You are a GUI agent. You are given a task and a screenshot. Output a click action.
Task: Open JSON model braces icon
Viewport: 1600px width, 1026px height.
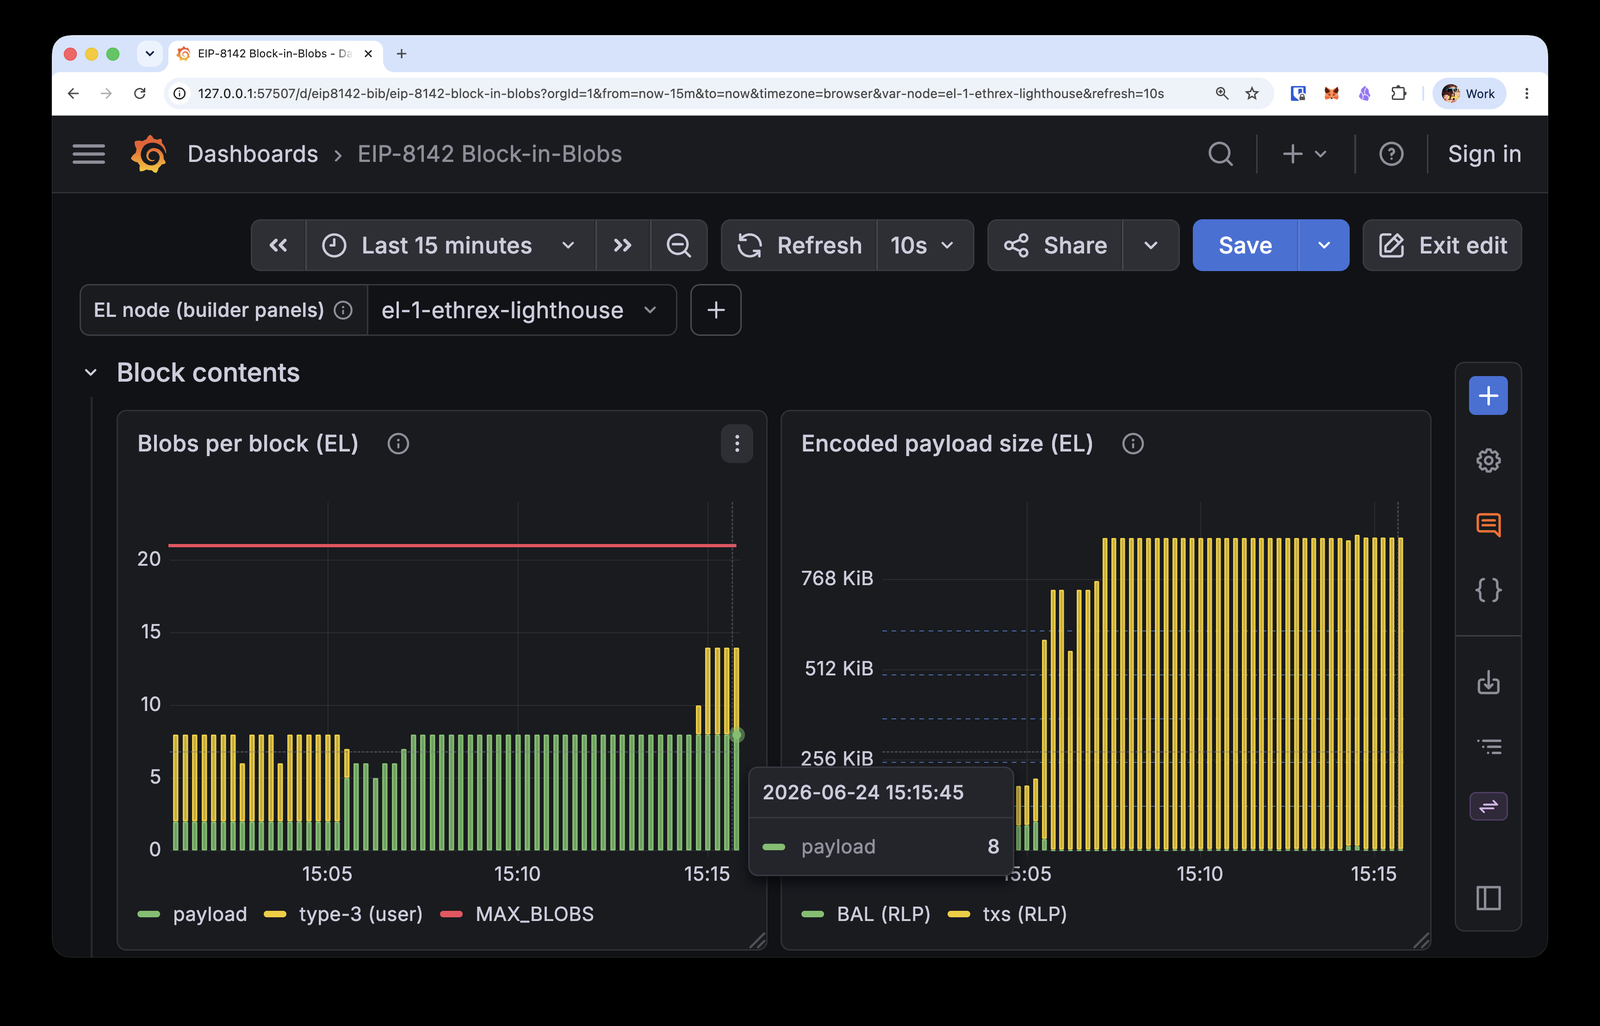coord(1488,590)
